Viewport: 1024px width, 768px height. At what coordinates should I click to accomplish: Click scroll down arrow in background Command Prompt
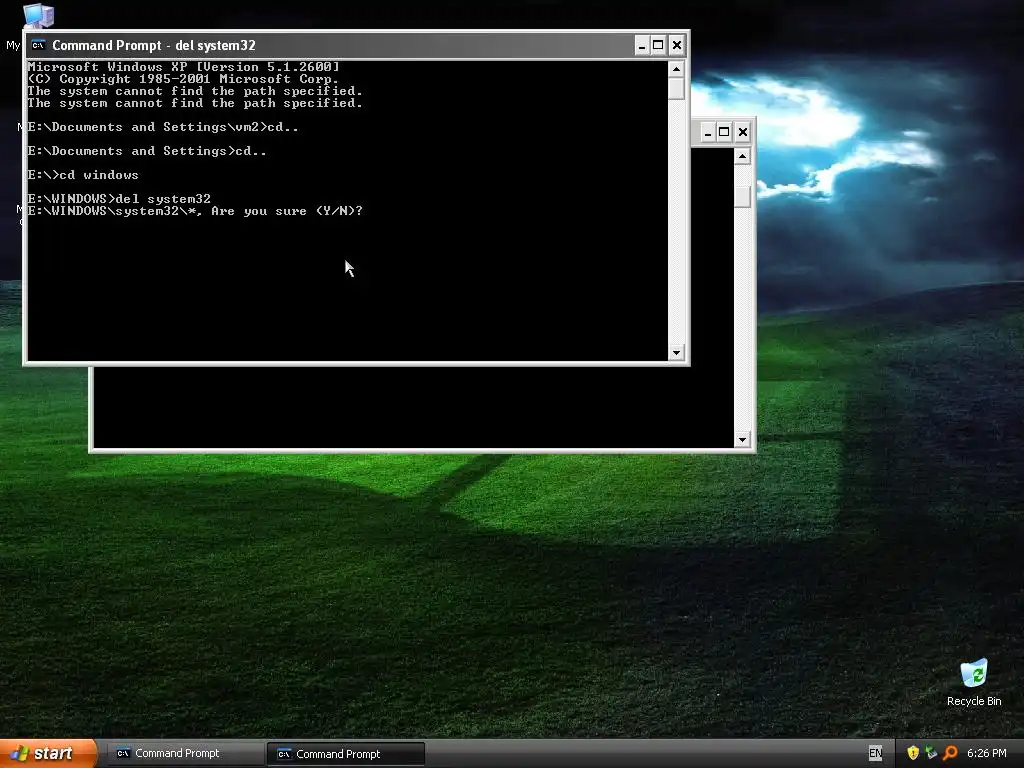coord(742,440)
